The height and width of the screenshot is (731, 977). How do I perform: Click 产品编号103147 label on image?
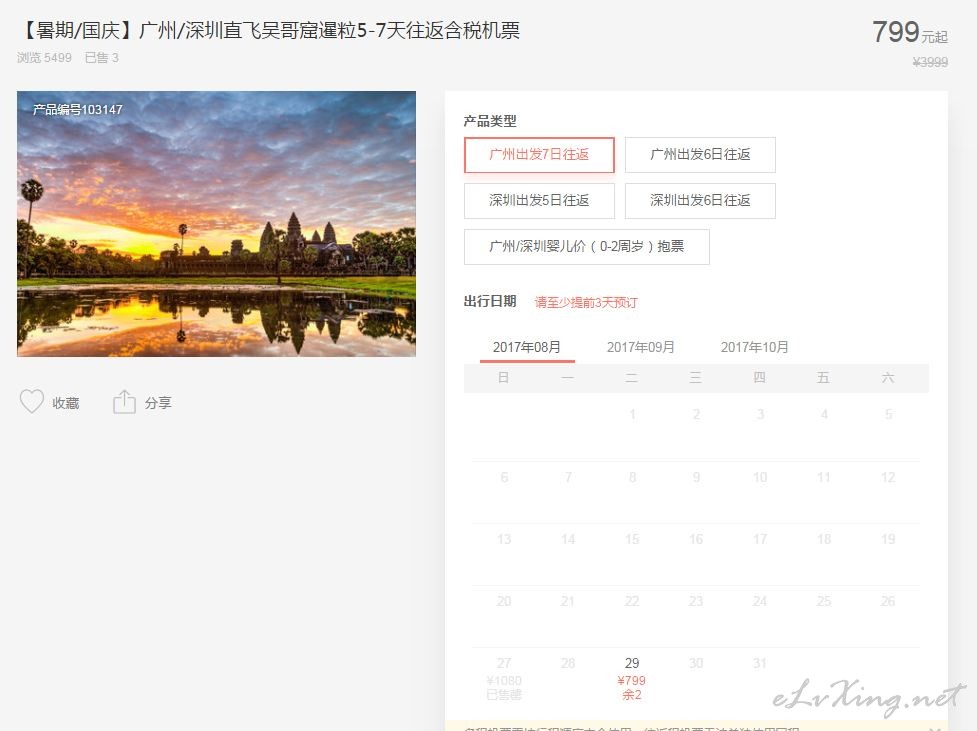coord(78,110)
